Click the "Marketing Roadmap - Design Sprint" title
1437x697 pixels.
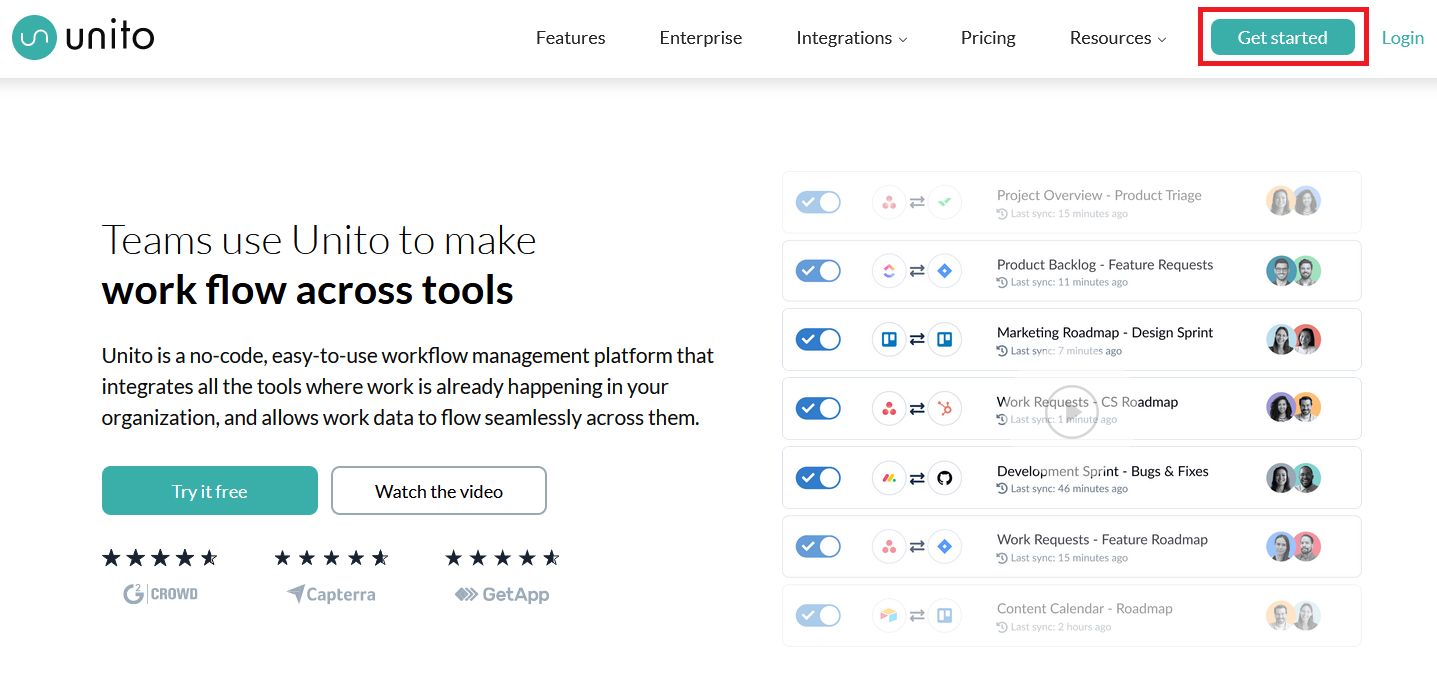coord(1105,333)
